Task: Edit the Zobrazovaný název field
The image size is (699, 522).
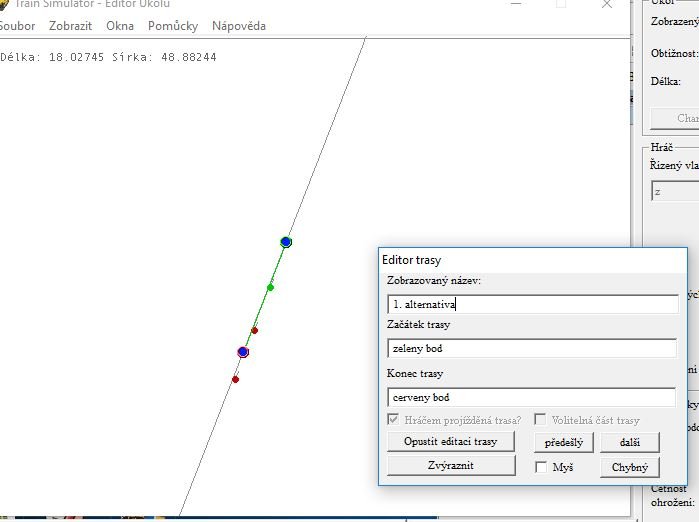Action: click(533, 304)
